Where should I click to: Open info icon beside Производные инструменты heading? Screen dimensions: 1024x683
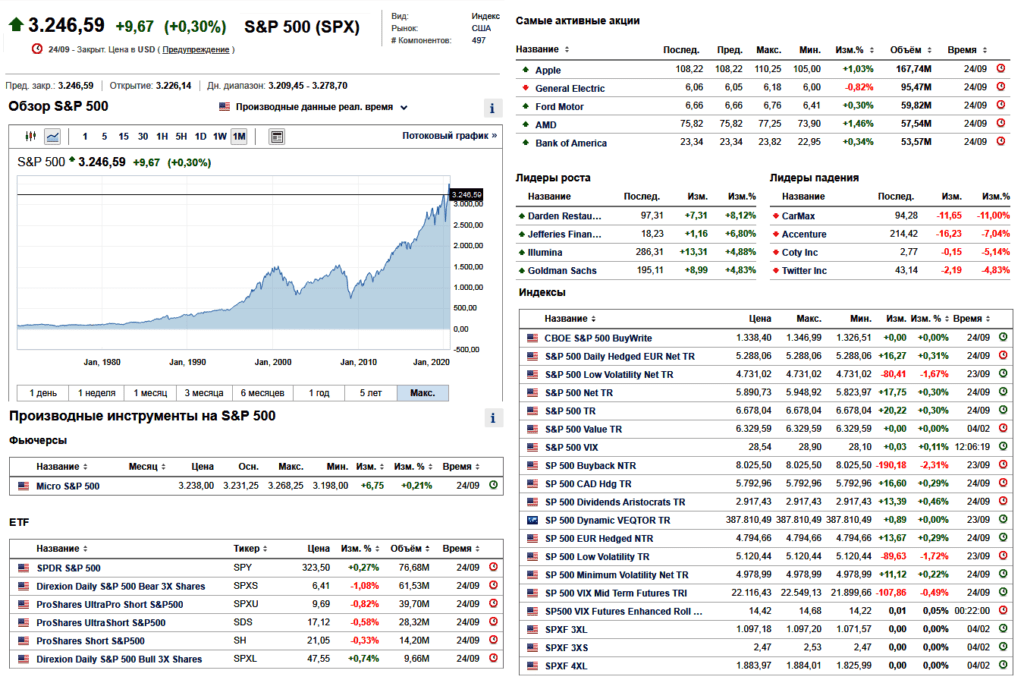(492, 417)
